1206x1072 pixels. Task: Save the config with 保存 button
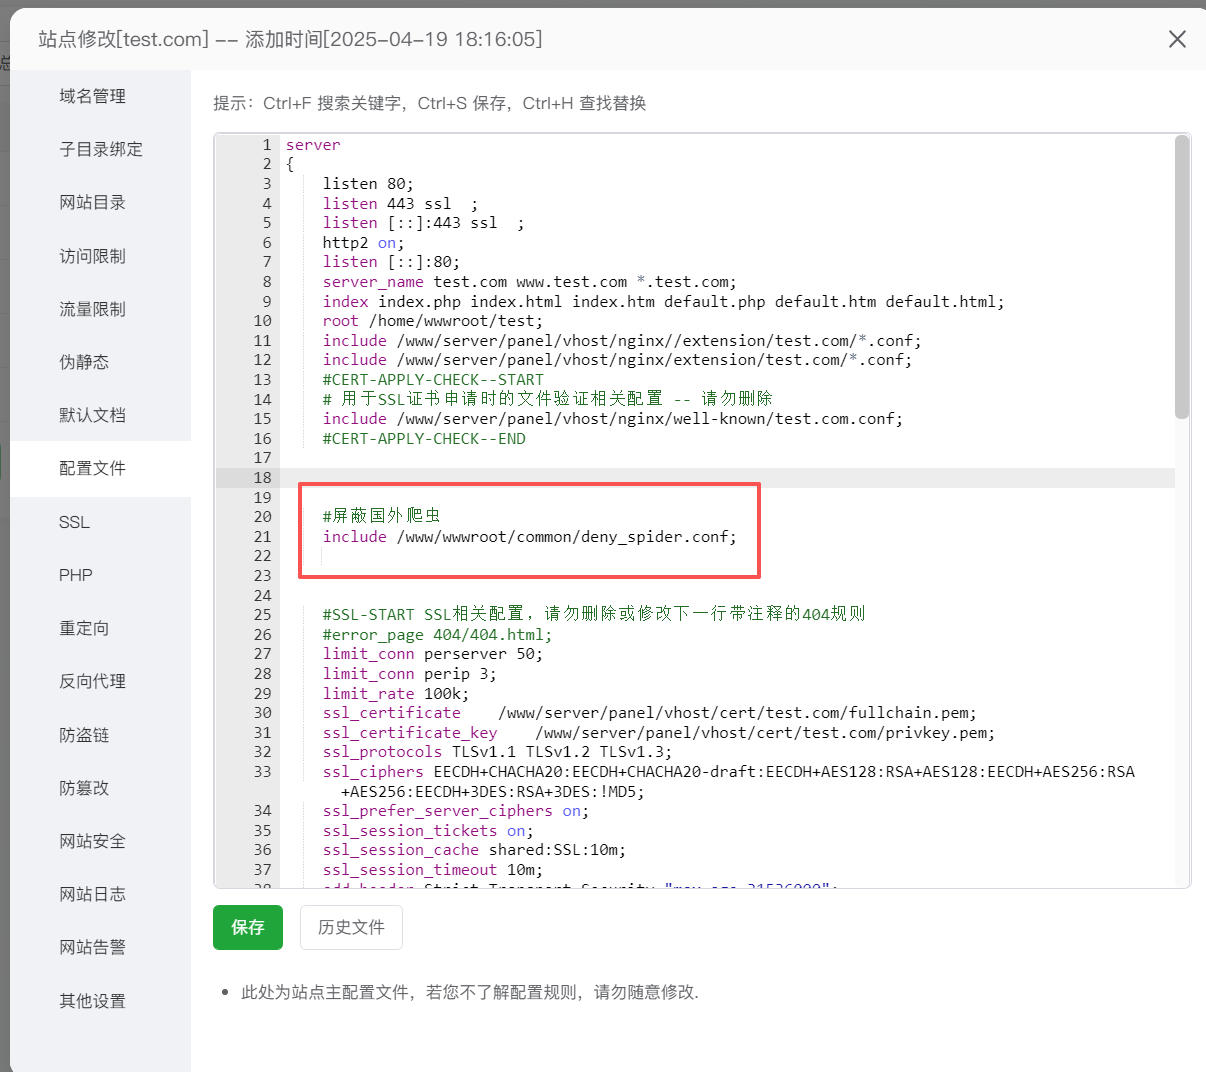248,927
